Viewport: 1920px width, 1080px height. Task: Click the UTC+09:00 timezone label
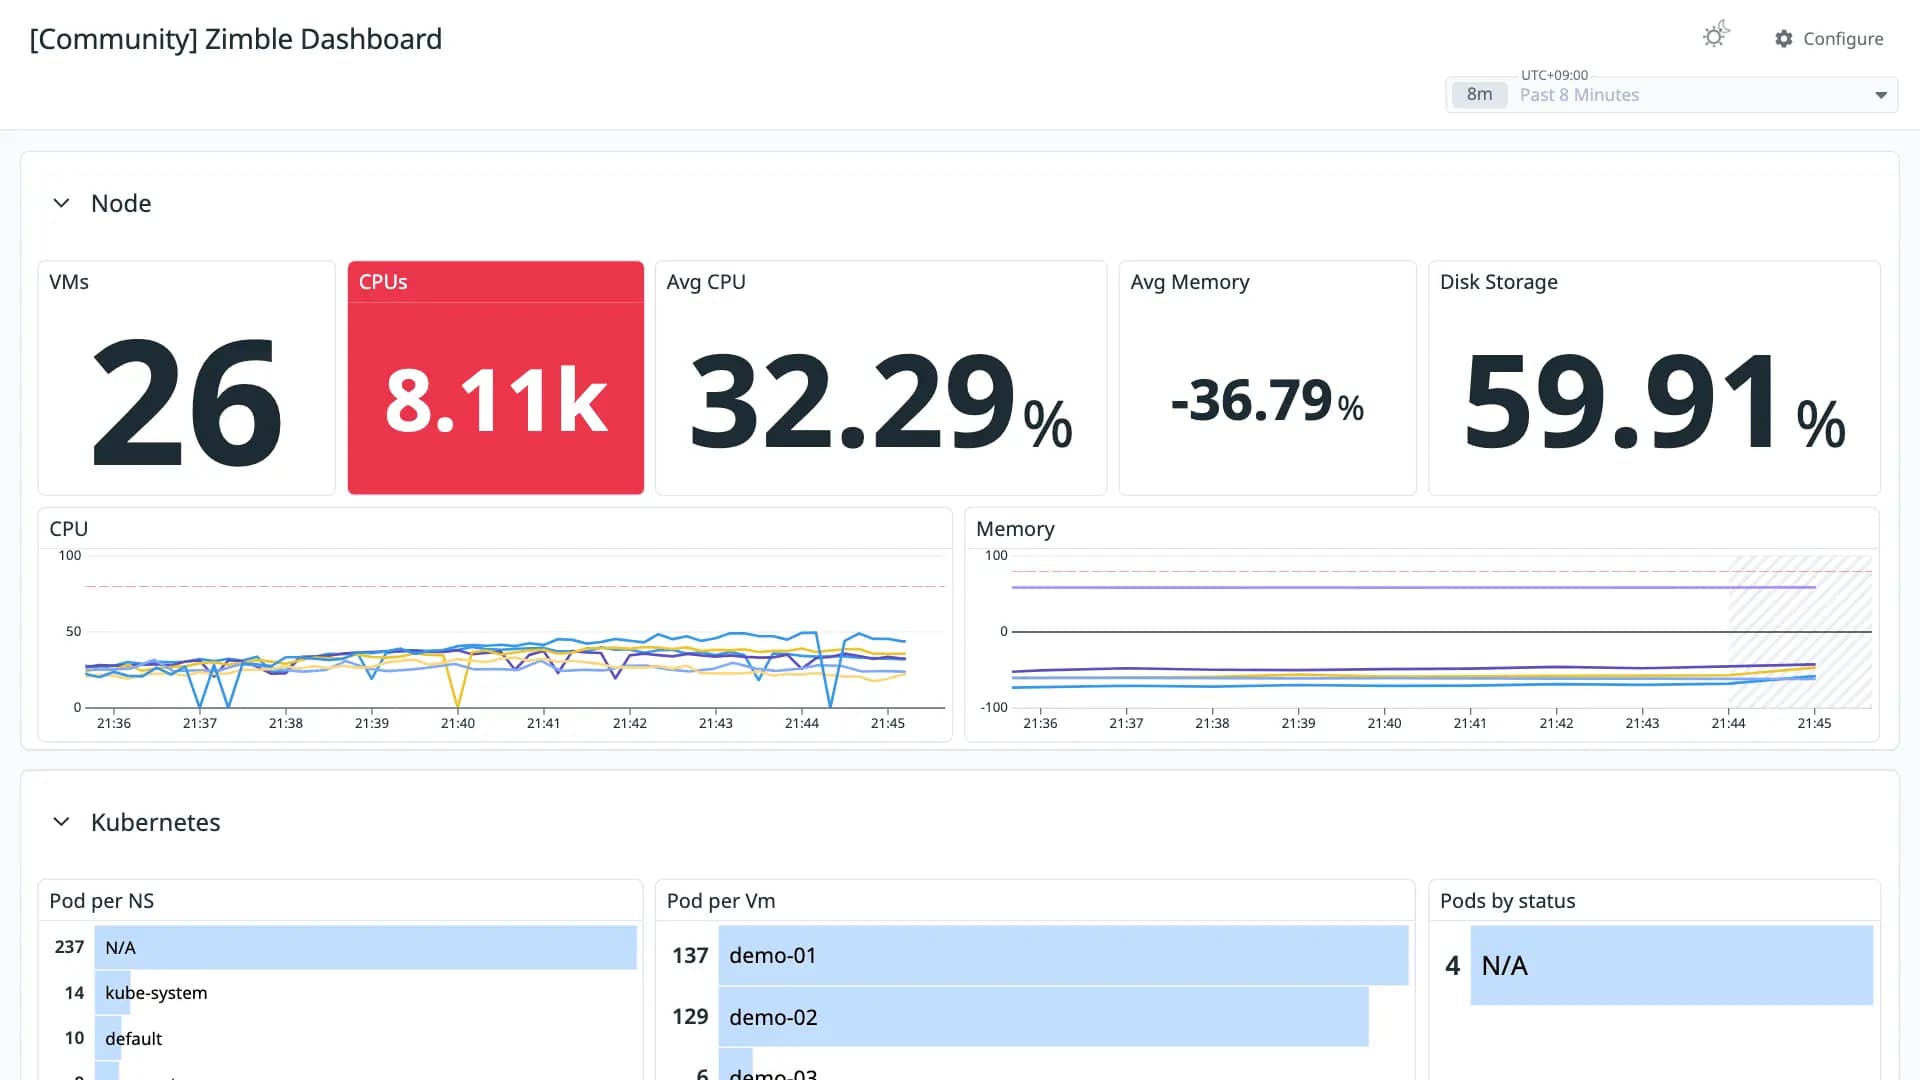pyautogui.click(x=1554, y=75)
